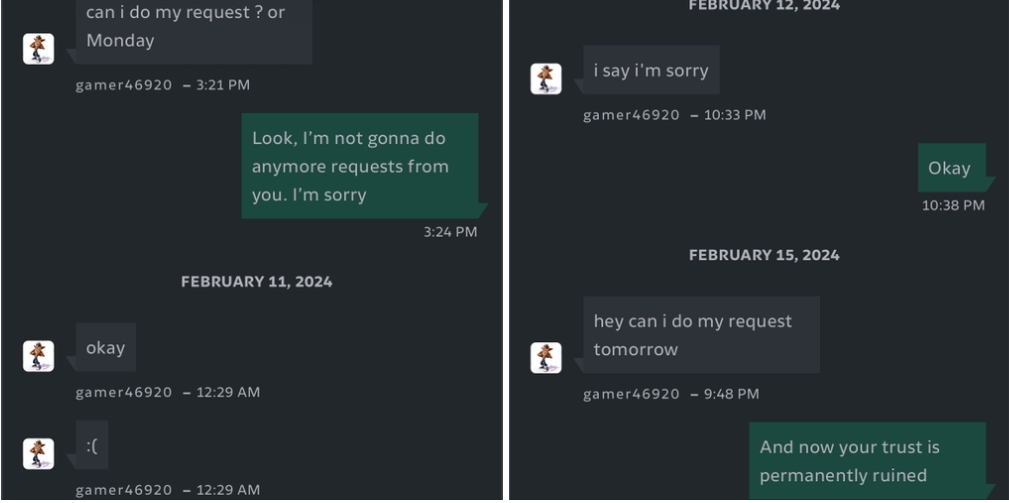
Task: Click avatar beside ':(' message
Action: 39,453
